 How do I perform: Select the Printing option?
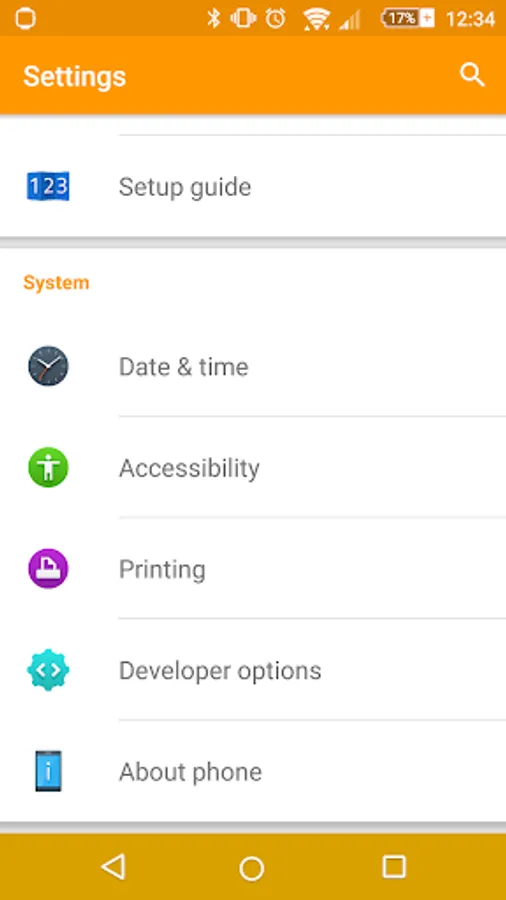pyautogui.click(x=253, y=569)
